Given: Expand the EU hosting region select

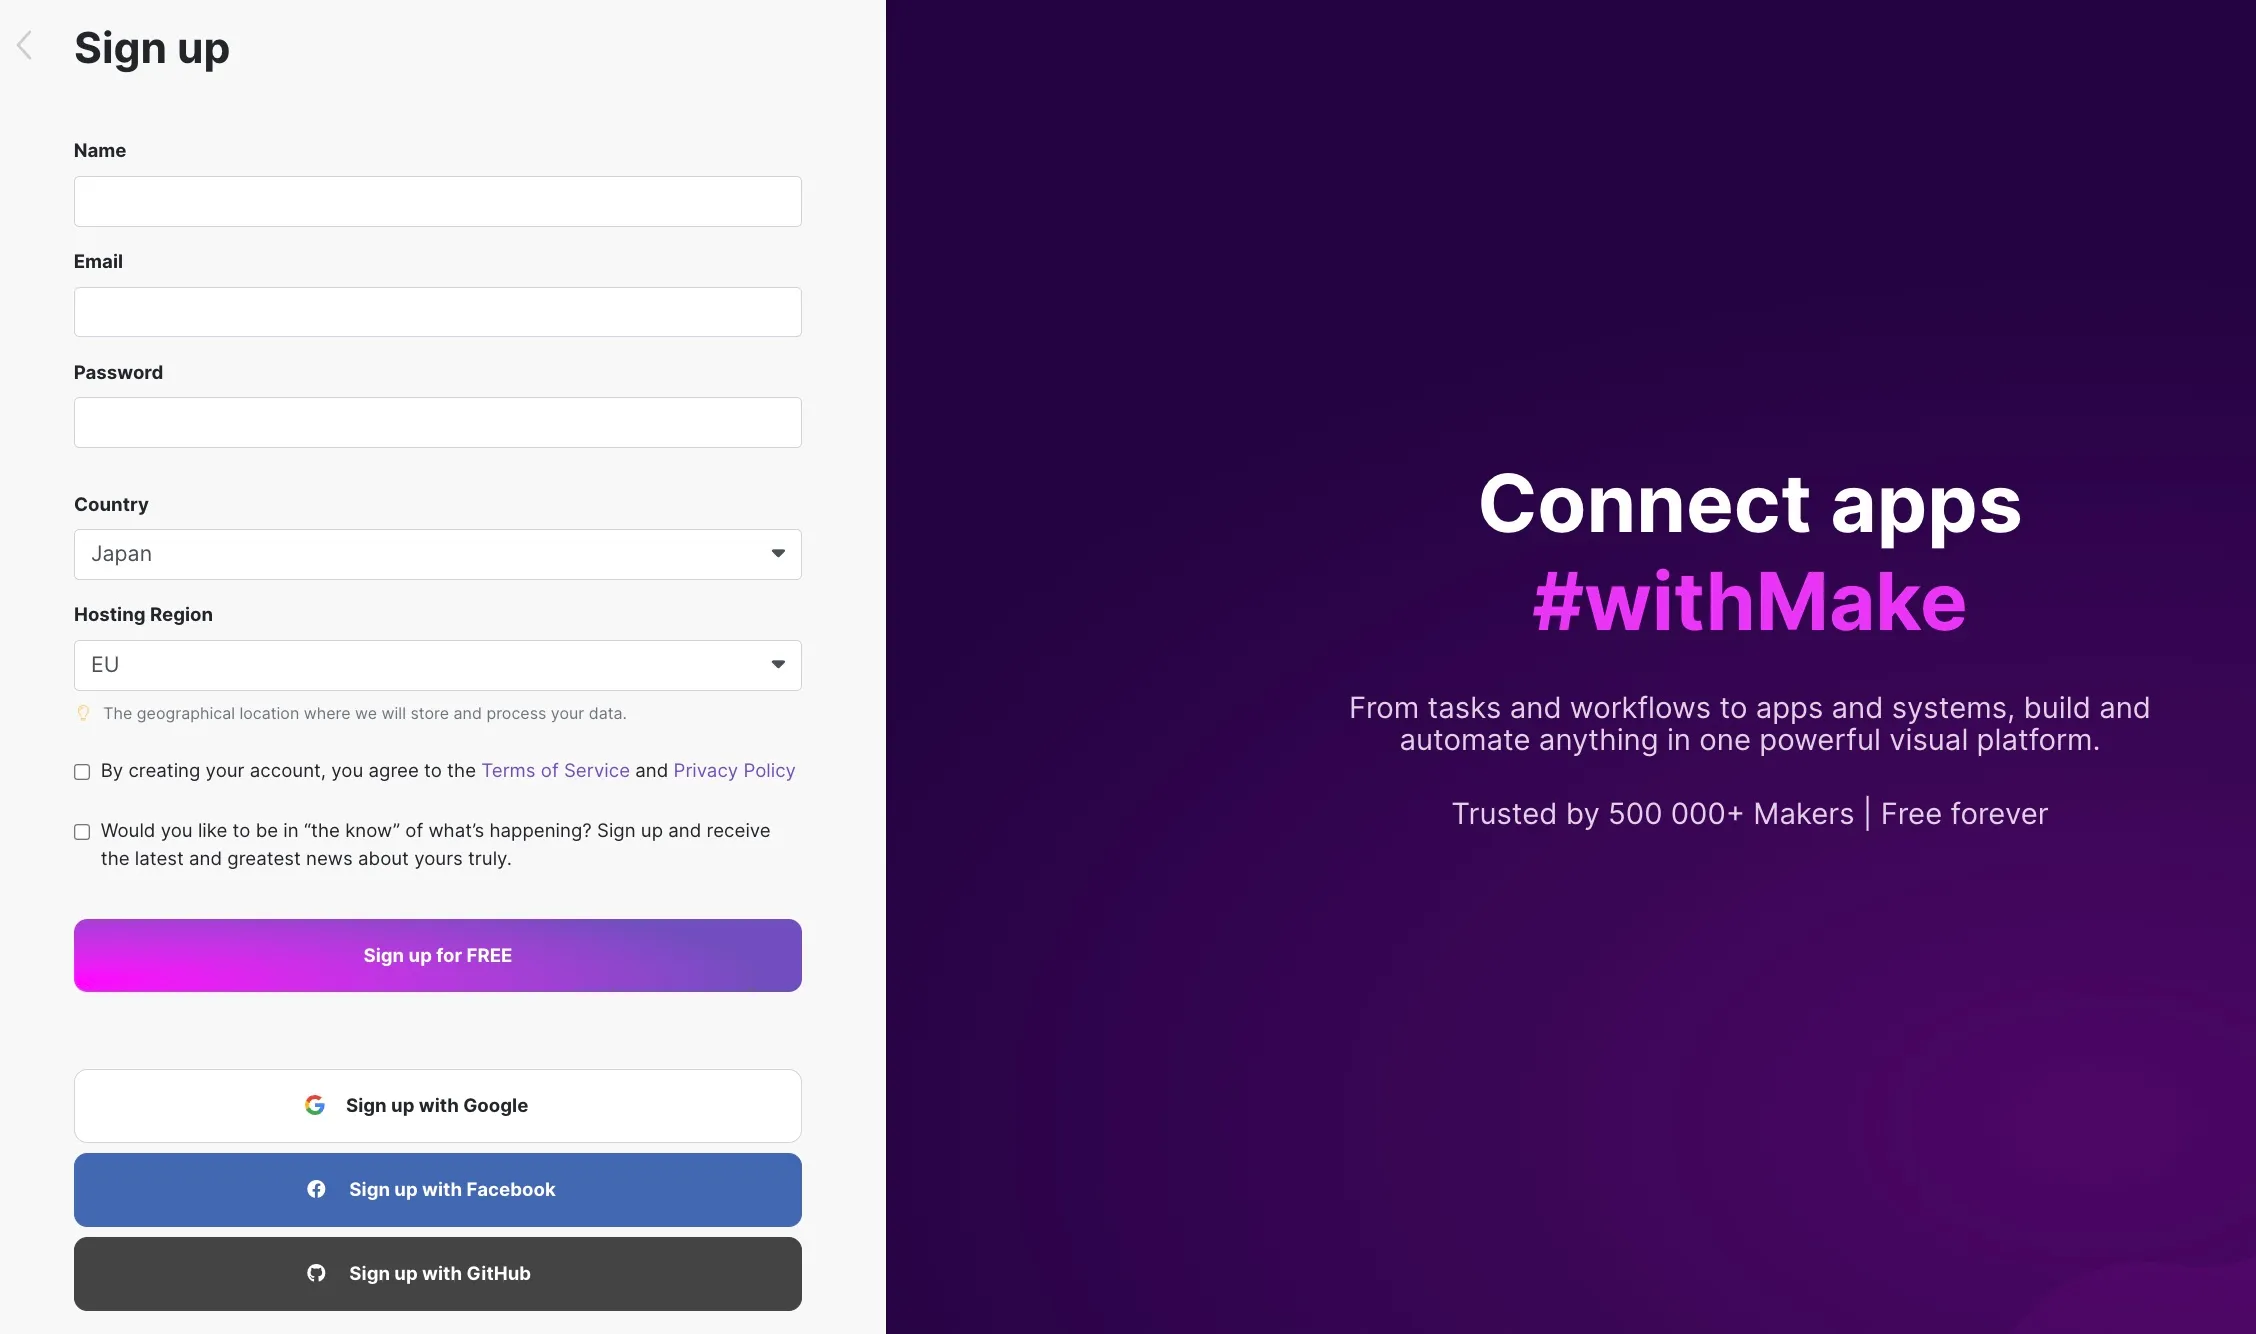Looking at the screenshot, I should click(420, 665).
